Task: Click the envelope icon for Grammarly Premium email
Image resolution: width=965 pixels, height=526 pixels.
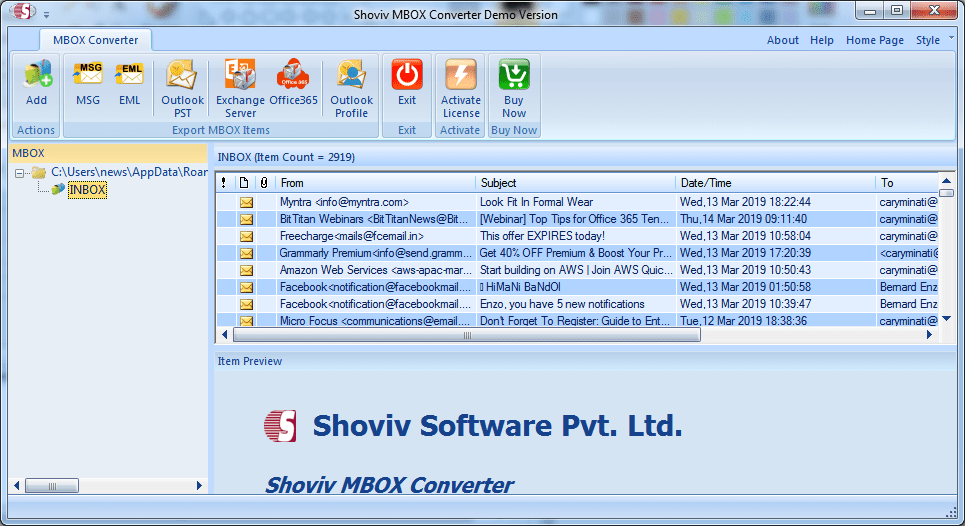Action: pyautogui.click(x=246, y=253)
